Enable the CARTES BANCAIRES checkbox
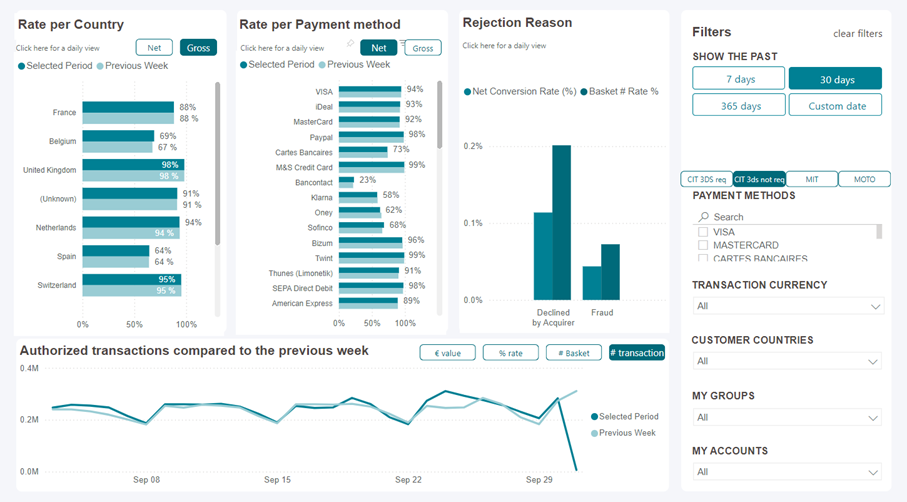Viewport: 907px width, 502px height. 703,258
